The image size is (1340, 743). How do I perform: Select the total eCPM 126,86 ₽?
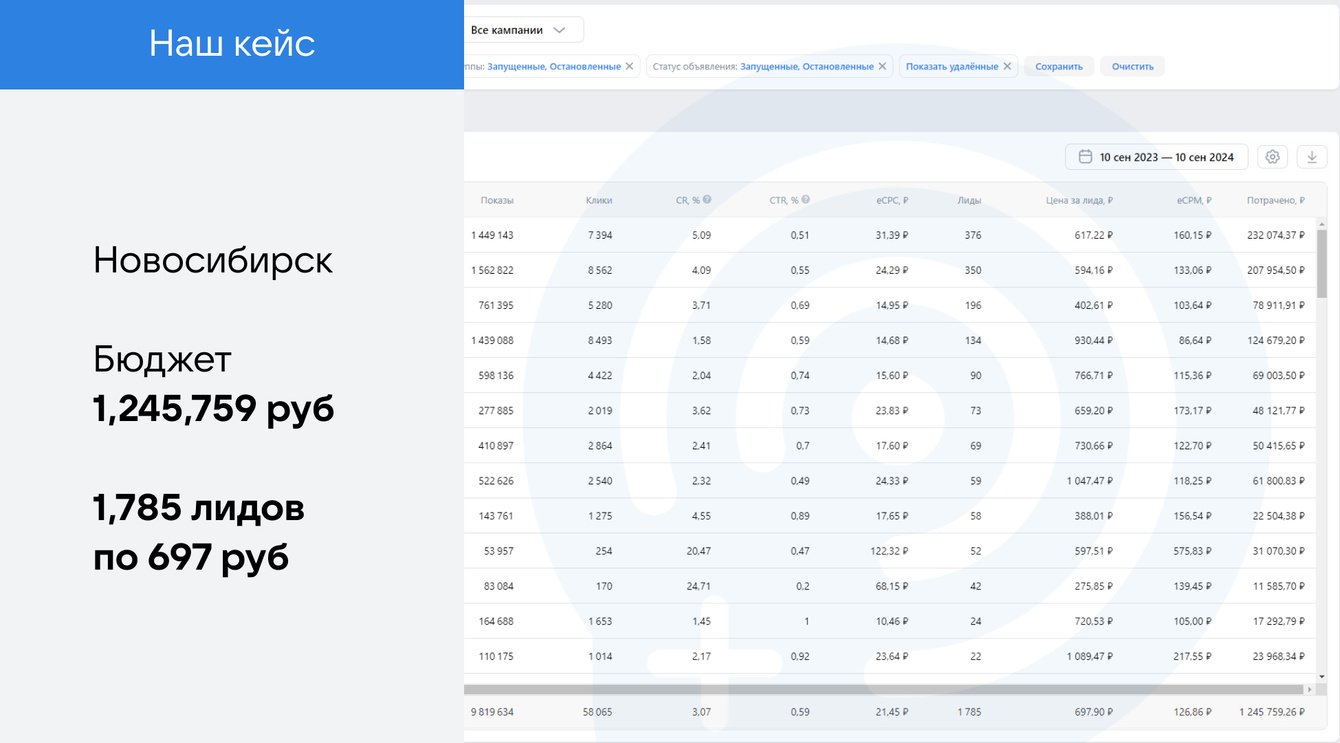tap(1191, 712)
